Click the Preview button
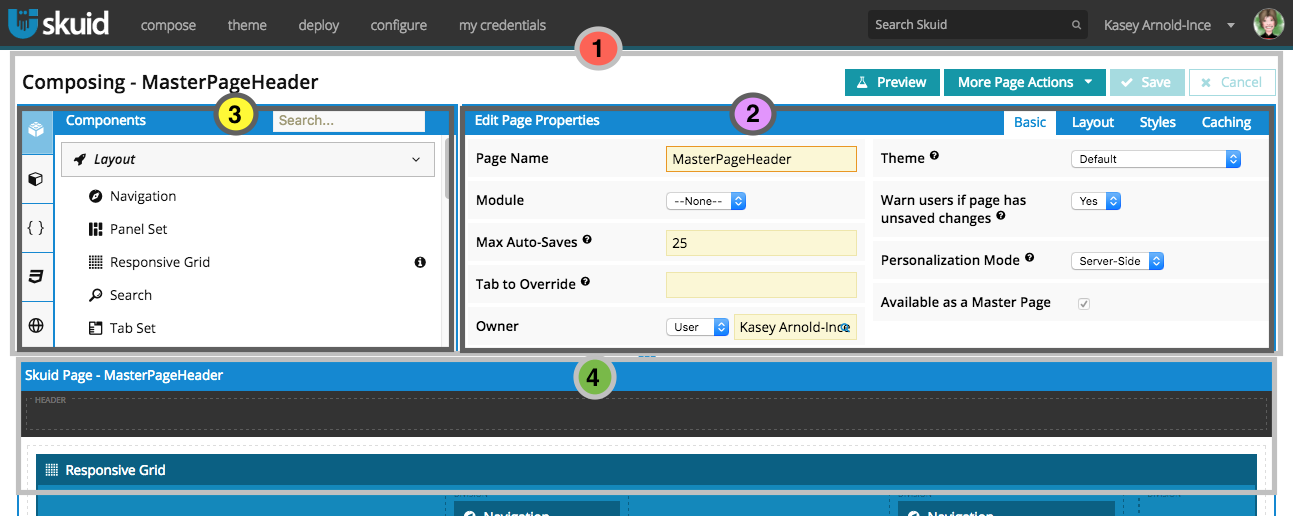 point(892,82)
